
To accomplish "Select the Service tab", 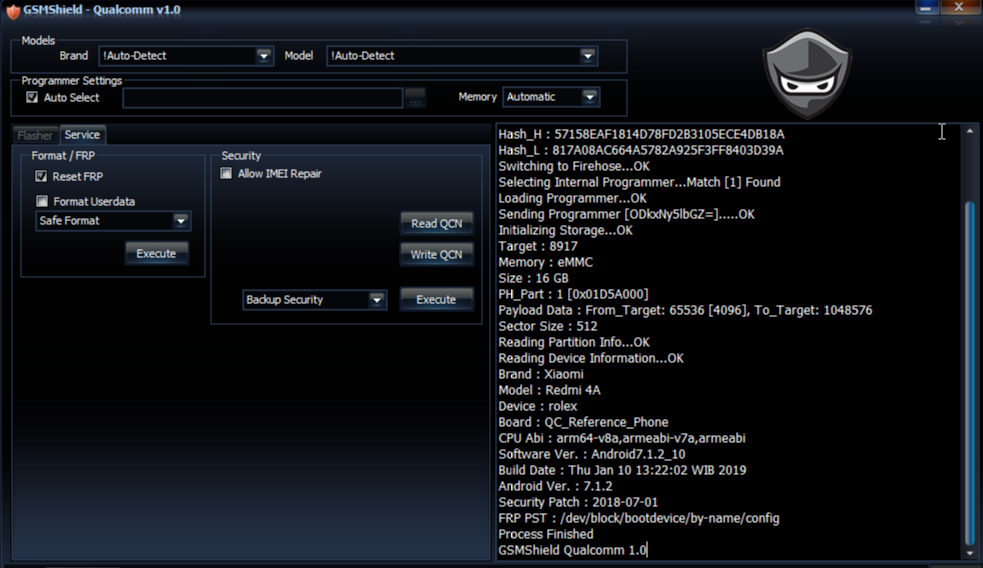I will [82, 135].
